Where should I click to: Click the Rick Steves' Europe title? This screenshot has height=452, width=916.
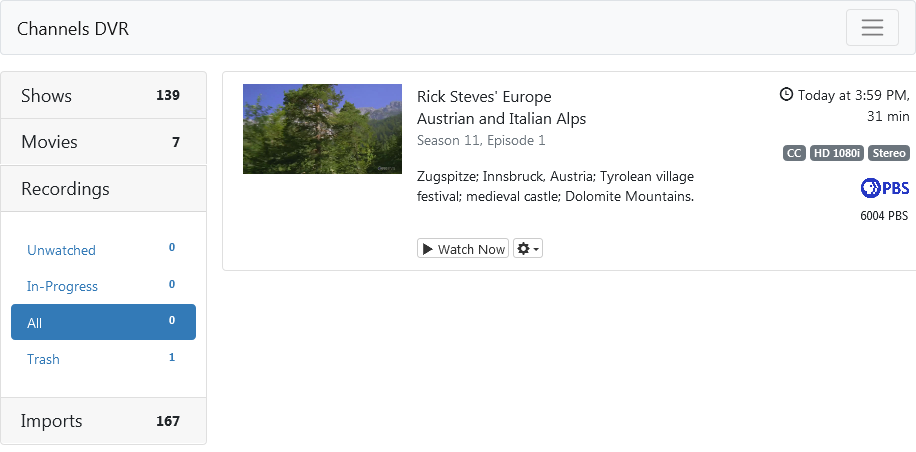(484, 97)
